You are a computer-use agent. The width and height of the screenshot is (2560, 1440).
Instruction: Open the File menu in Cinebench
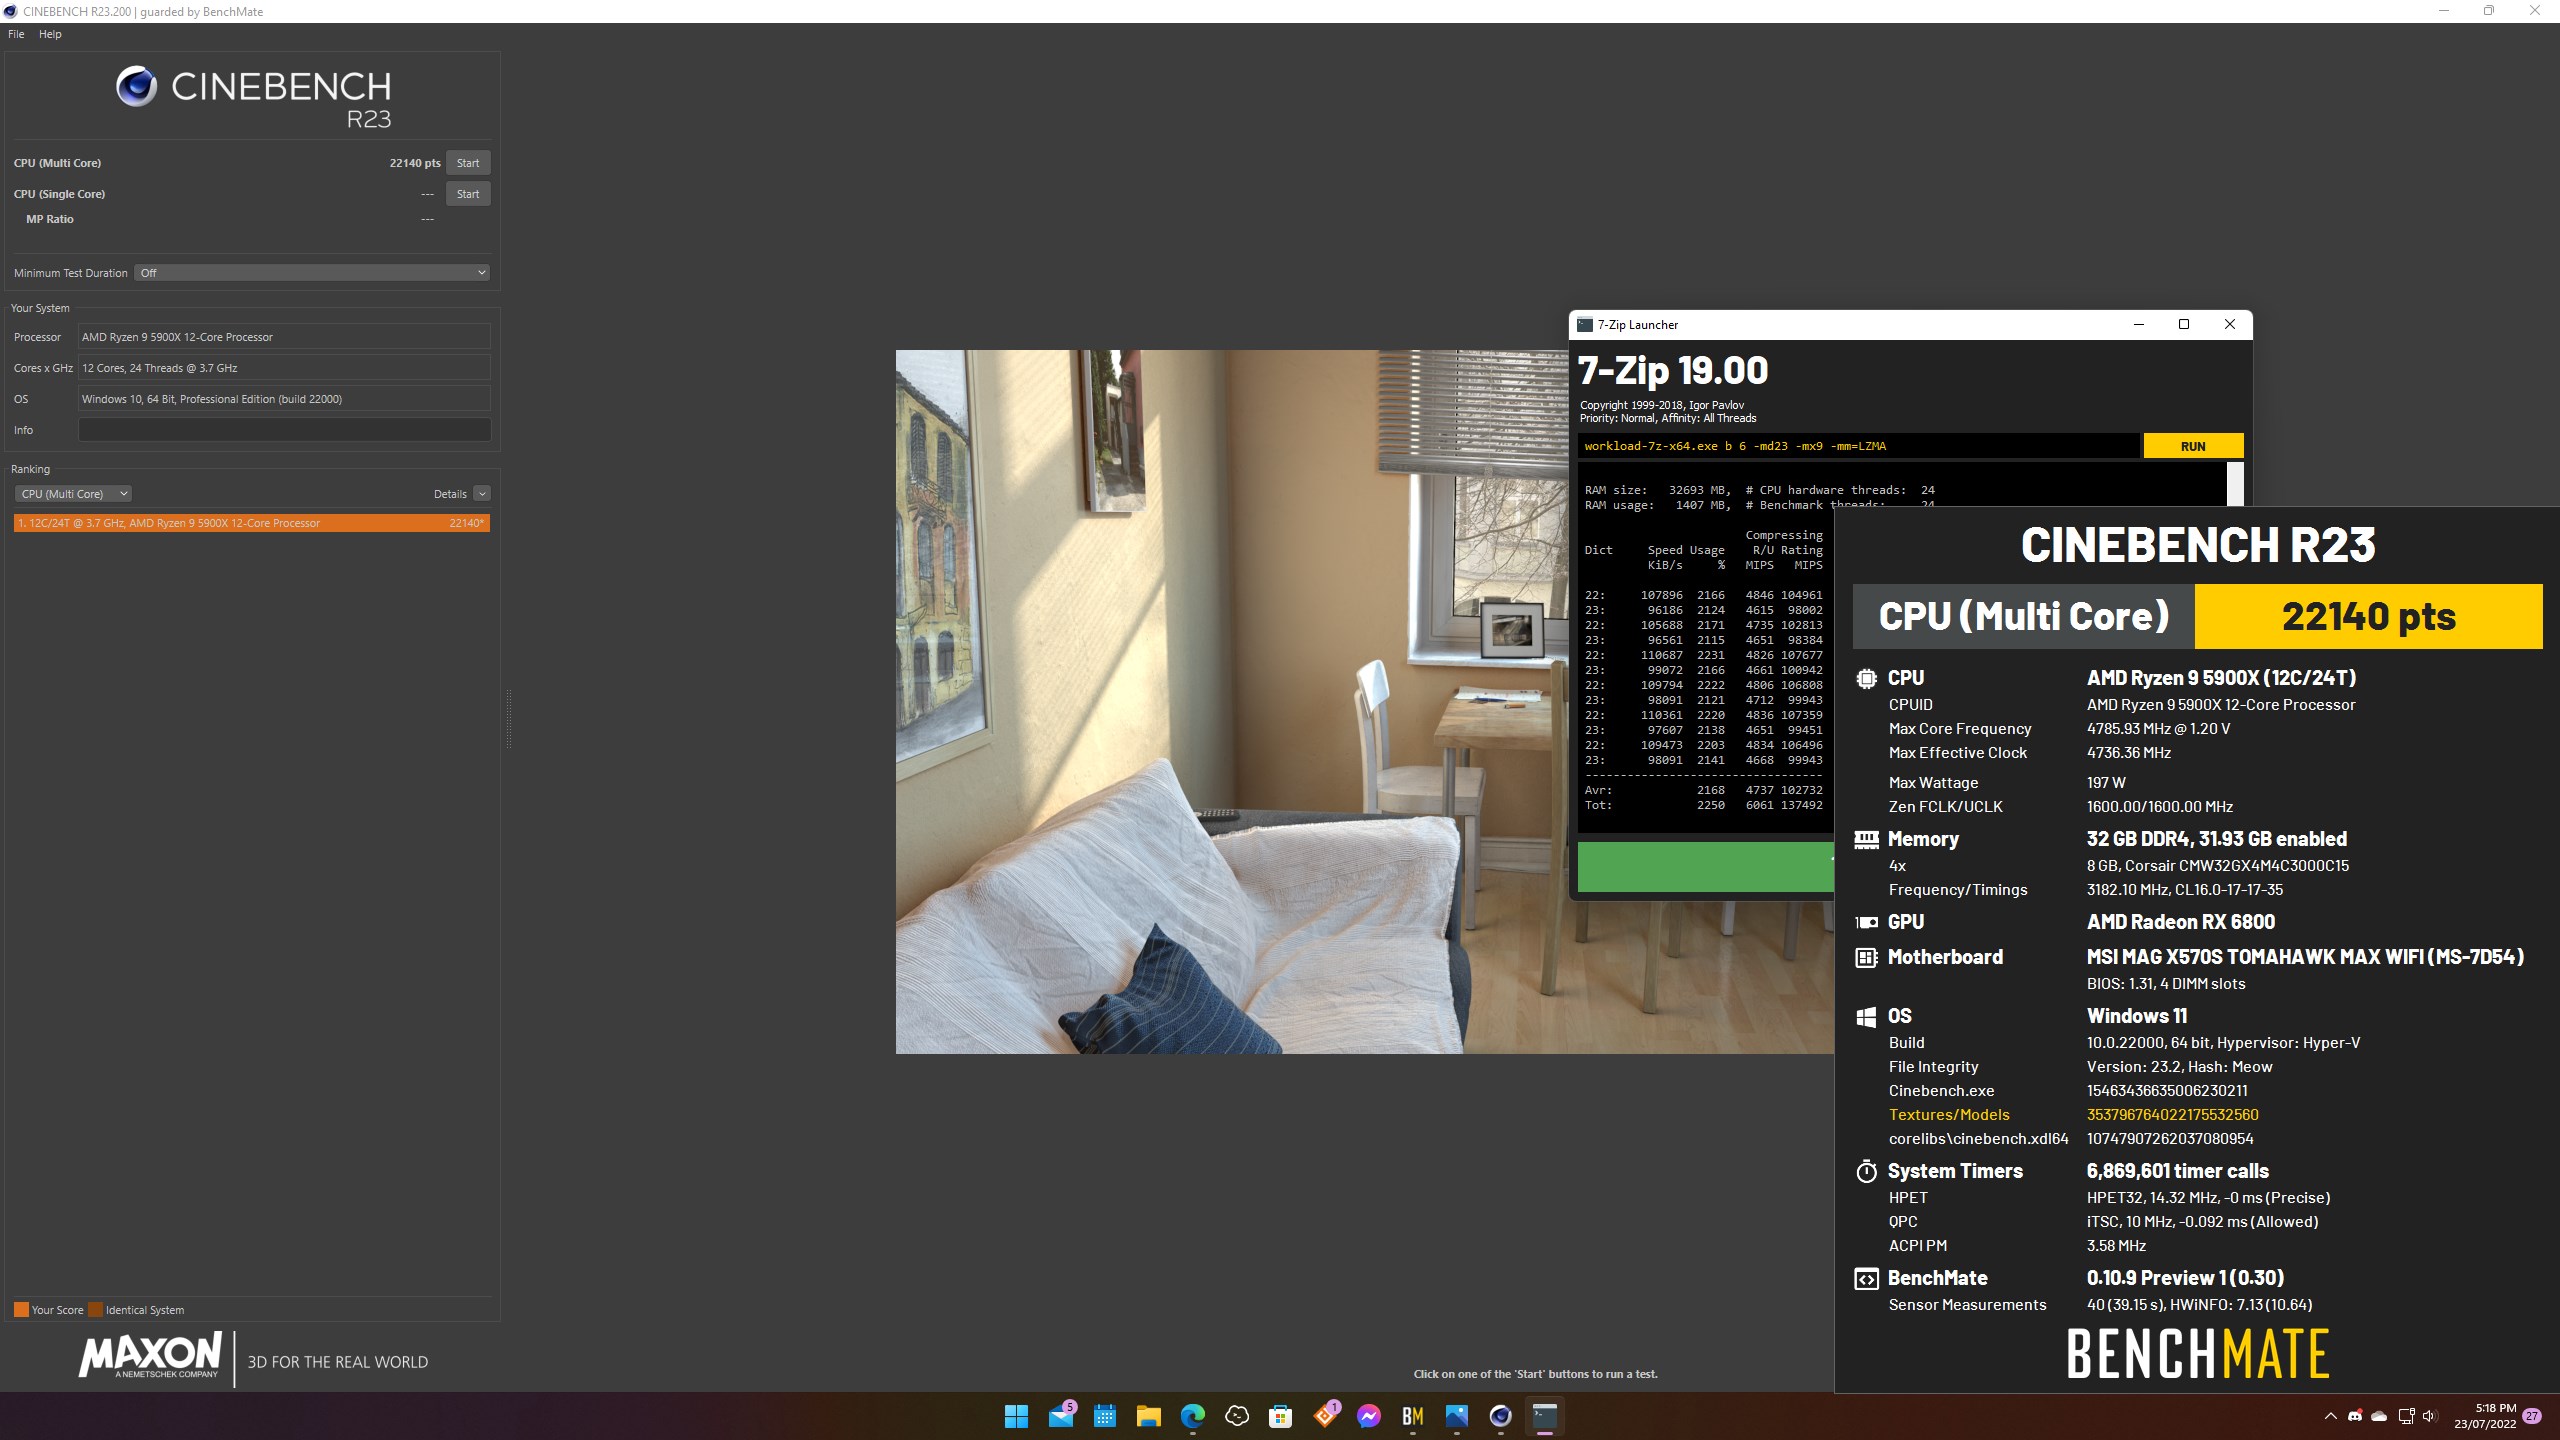pyautogui.click(x=16, y=34)
